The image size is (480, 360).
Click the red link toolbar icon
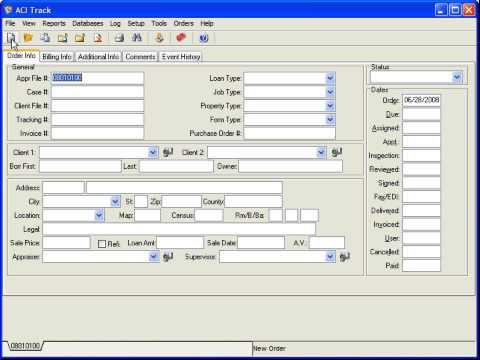pyautogui.click(x=181, y=38)
